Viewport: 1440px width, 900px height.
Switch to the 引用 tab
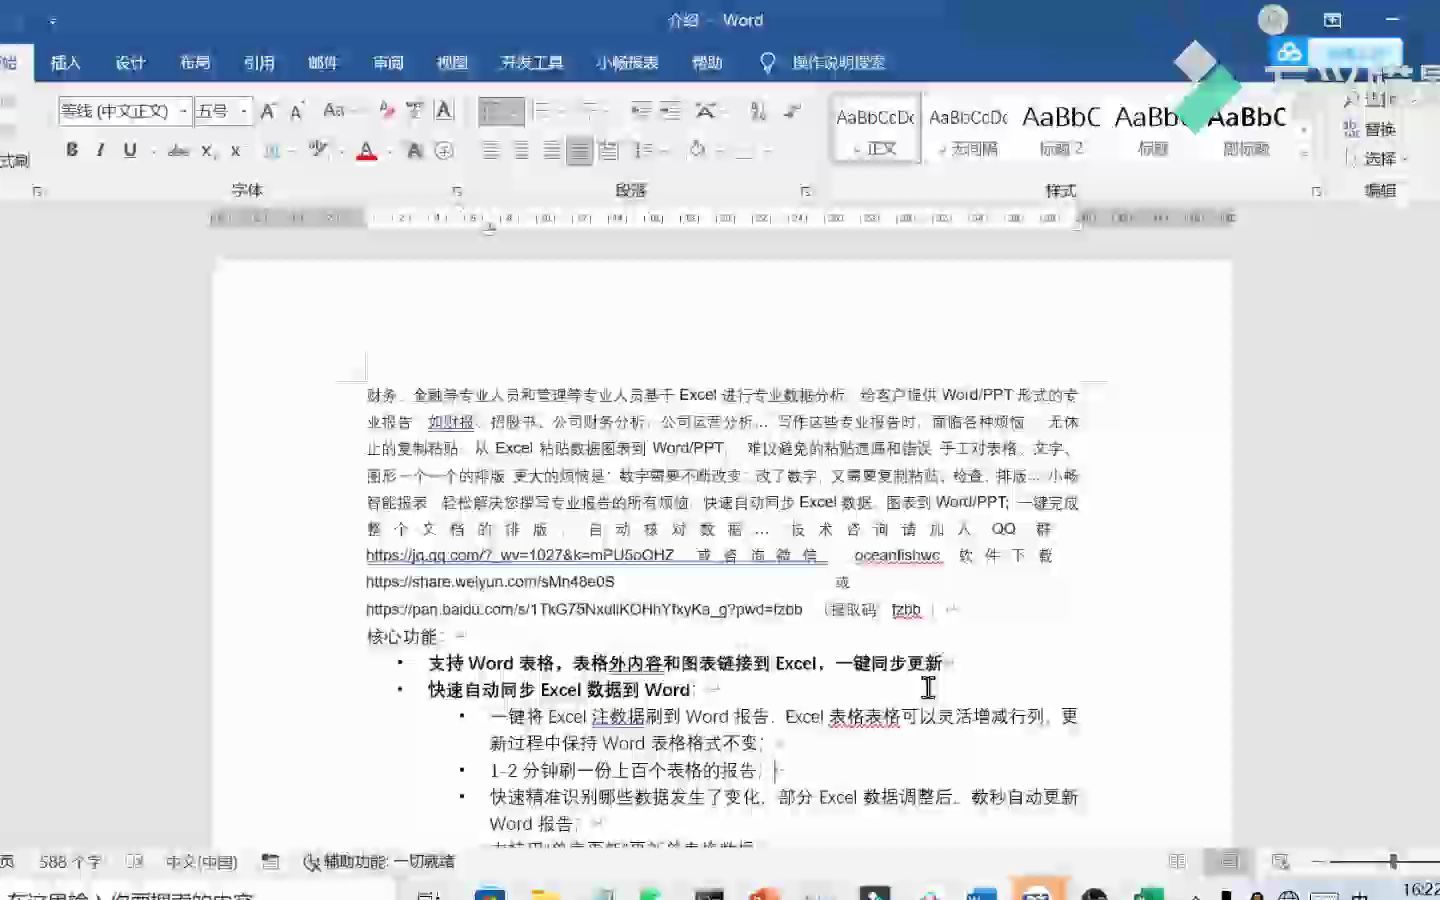click(259, 63)
